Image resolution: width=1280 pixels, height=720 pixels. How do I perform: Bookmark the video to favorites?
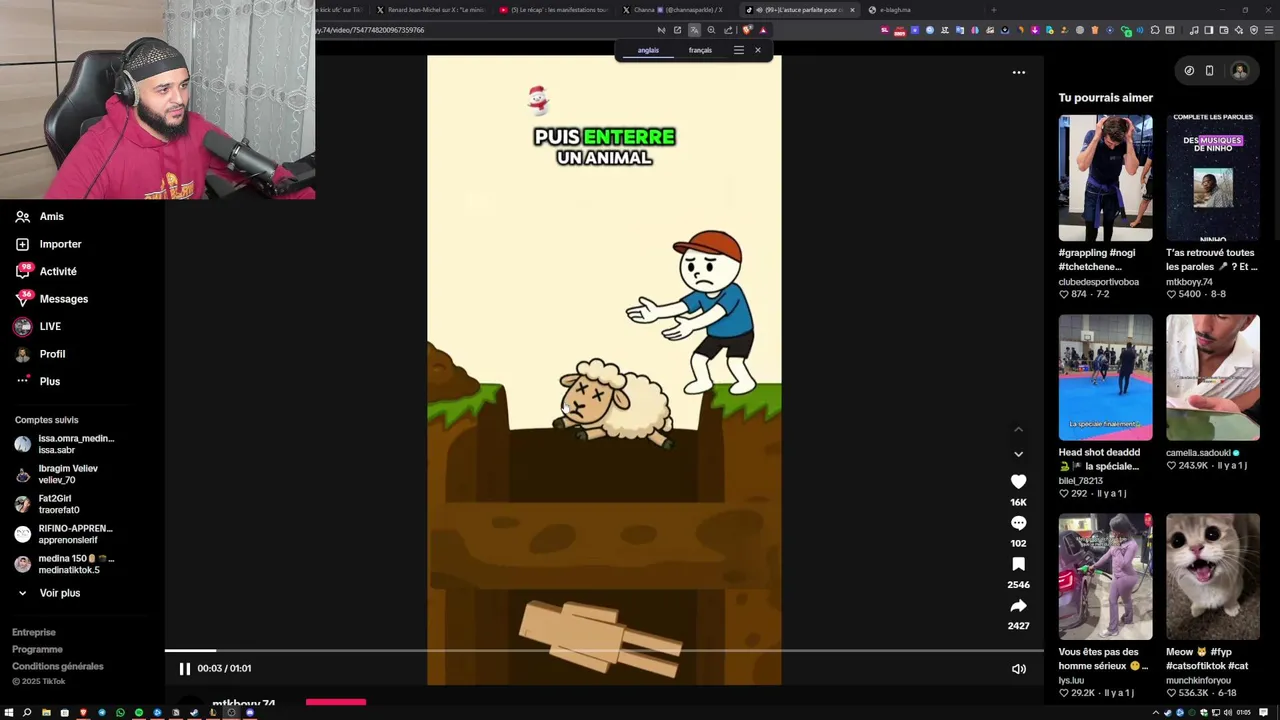[x=1018, y=564]
